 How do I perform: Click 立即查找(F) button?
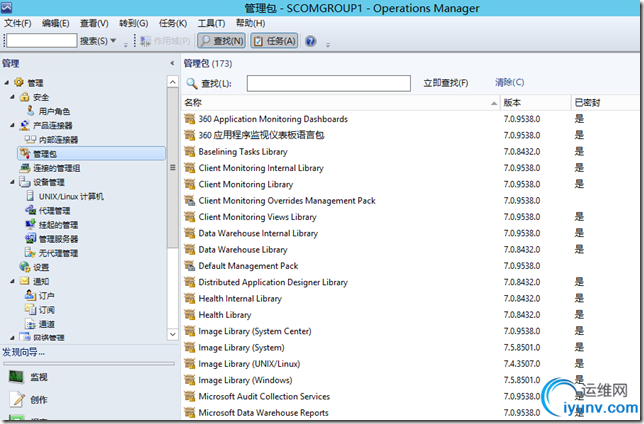click(x=446, y=83)
